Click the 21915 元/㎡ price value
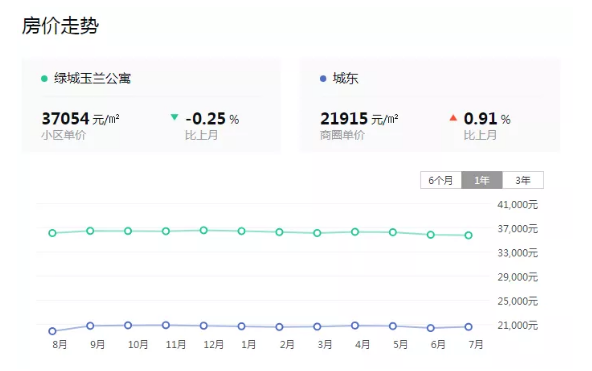The height and width of the screenshot is (371, 592). pyautogui.click(x=359, y=119)
